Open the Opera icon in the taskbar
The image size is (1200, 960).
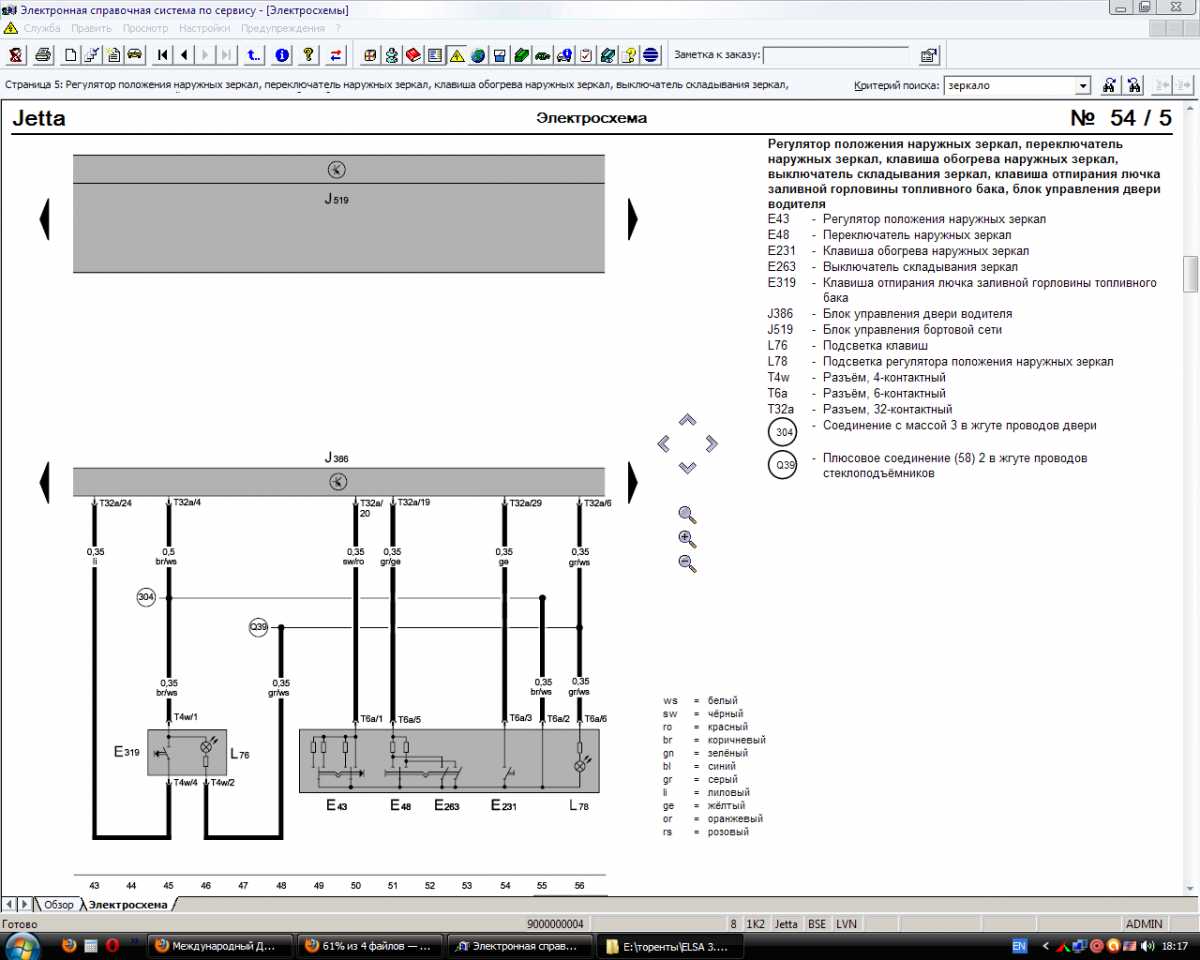point(112,945)
